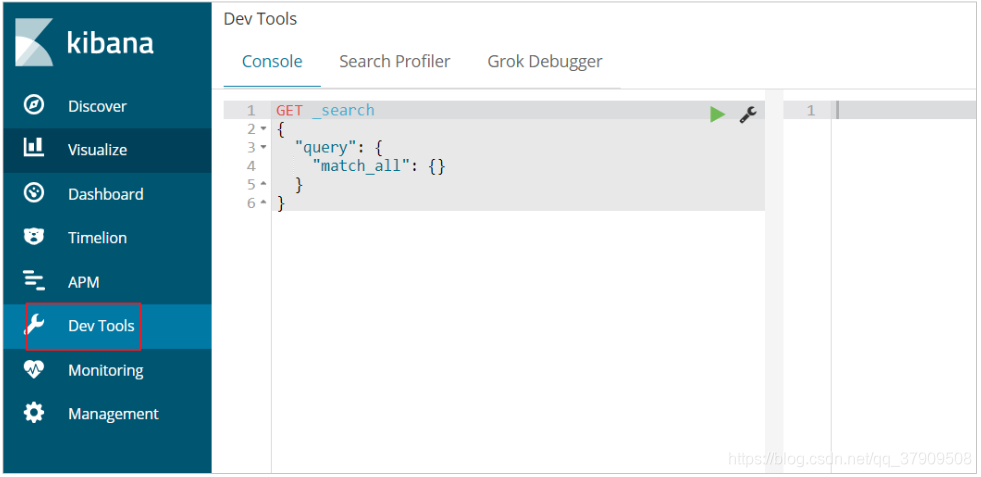Image resolution: width=981 pixels, height=477 pixels.
Task: Go to Management settings
Action: pos(108,414)
